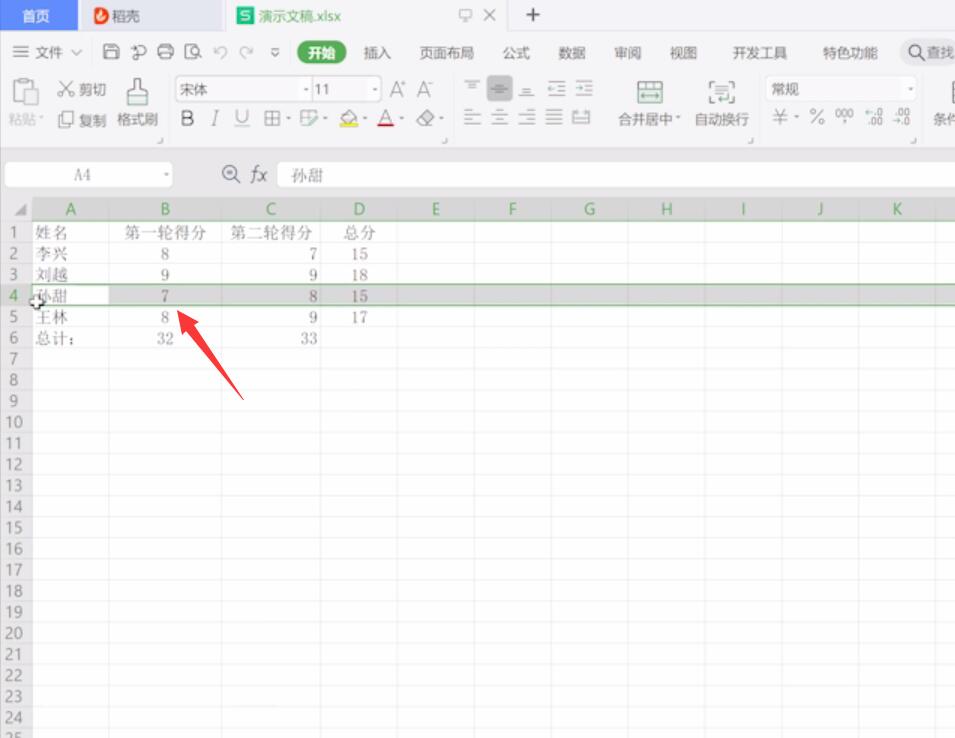Click the Font Color A icon
The width and height of the screenshot is (955, 738).
pos(385,118)
